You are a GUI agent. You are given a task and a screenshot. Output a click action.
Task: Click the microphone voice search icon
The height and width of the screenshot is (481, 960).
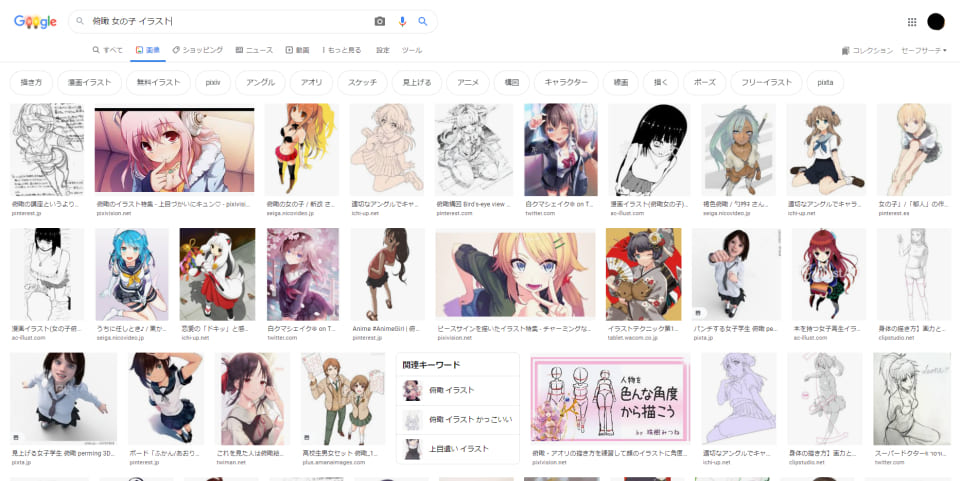(x=402, y=21)
